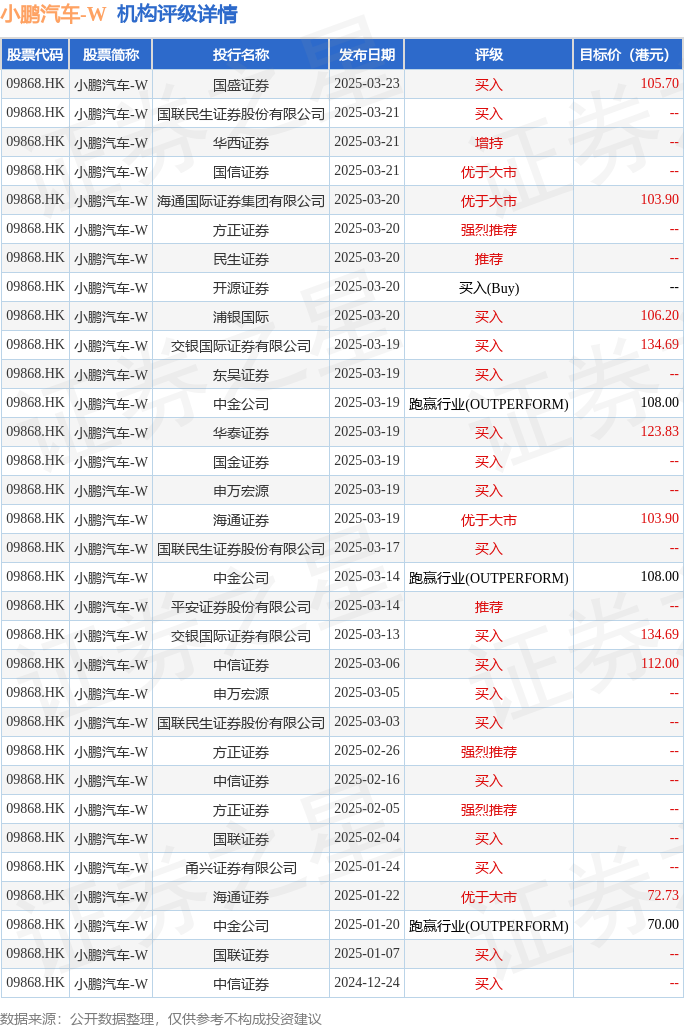Select the date 2025-03-23
Viewport: 684px width, 1028px height.
click(x=367, y=83)
